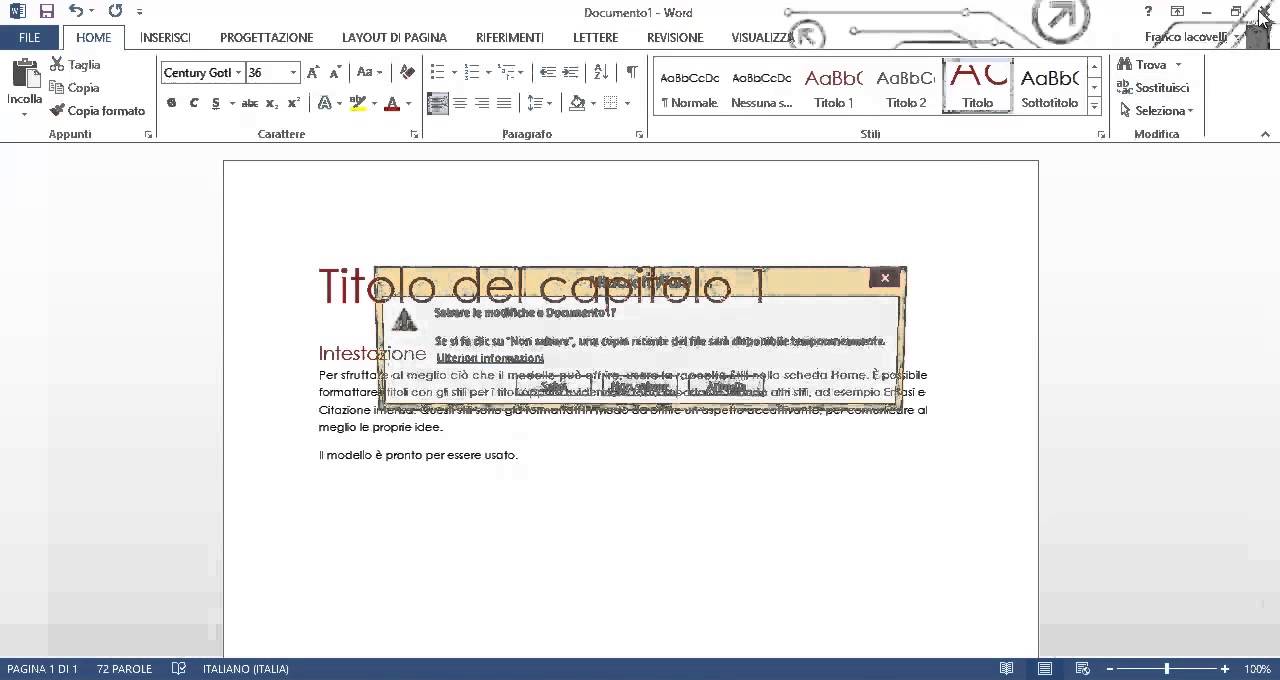Redo with the repeat arrow icon
This screenshot has height=680, width=1280.
coord(114,11)
